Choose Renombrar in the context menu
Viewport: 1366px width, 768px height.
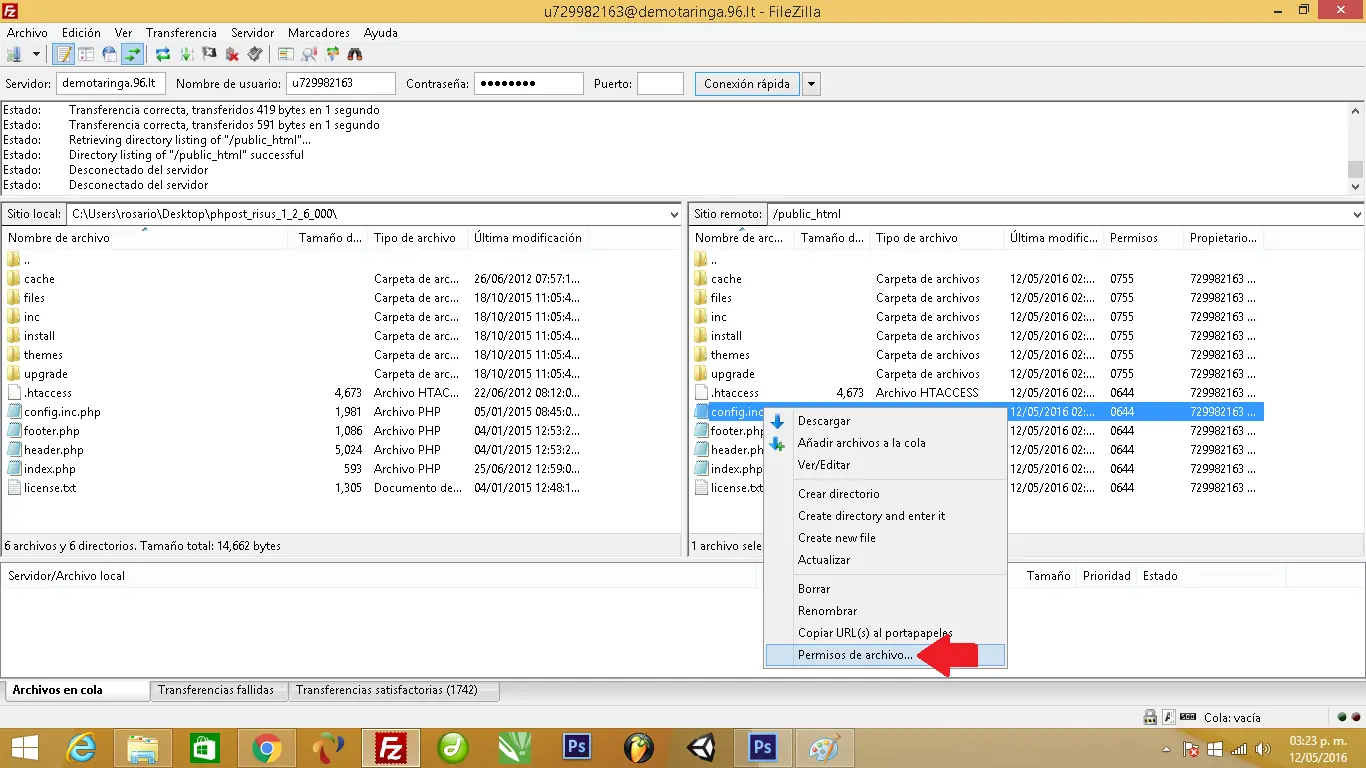coord(827,611)
